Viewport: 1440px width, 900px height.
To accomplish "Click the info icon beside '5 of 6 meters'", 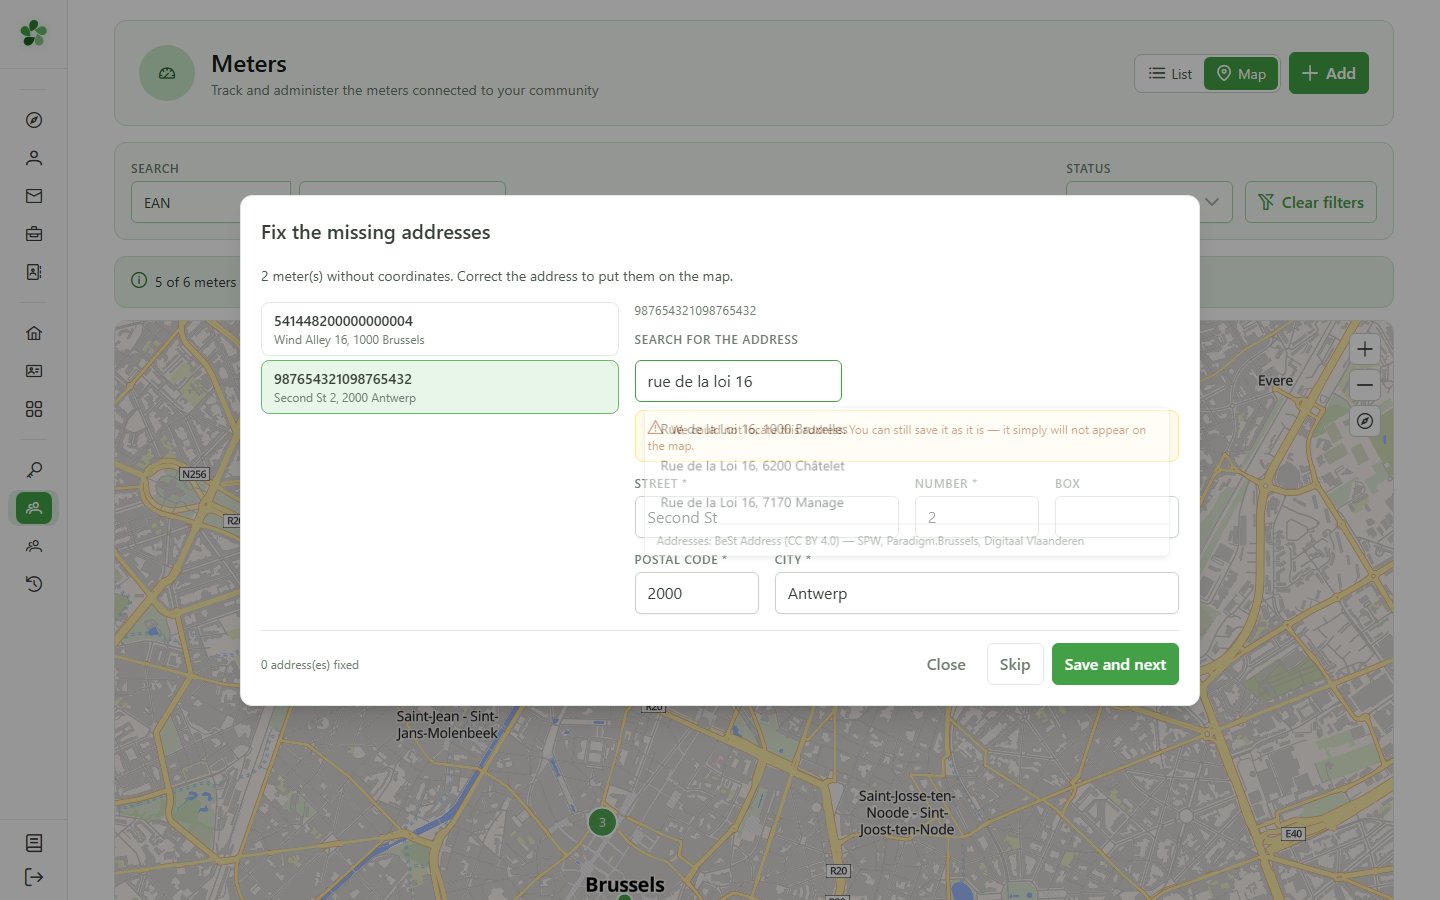I will (139, 281).
